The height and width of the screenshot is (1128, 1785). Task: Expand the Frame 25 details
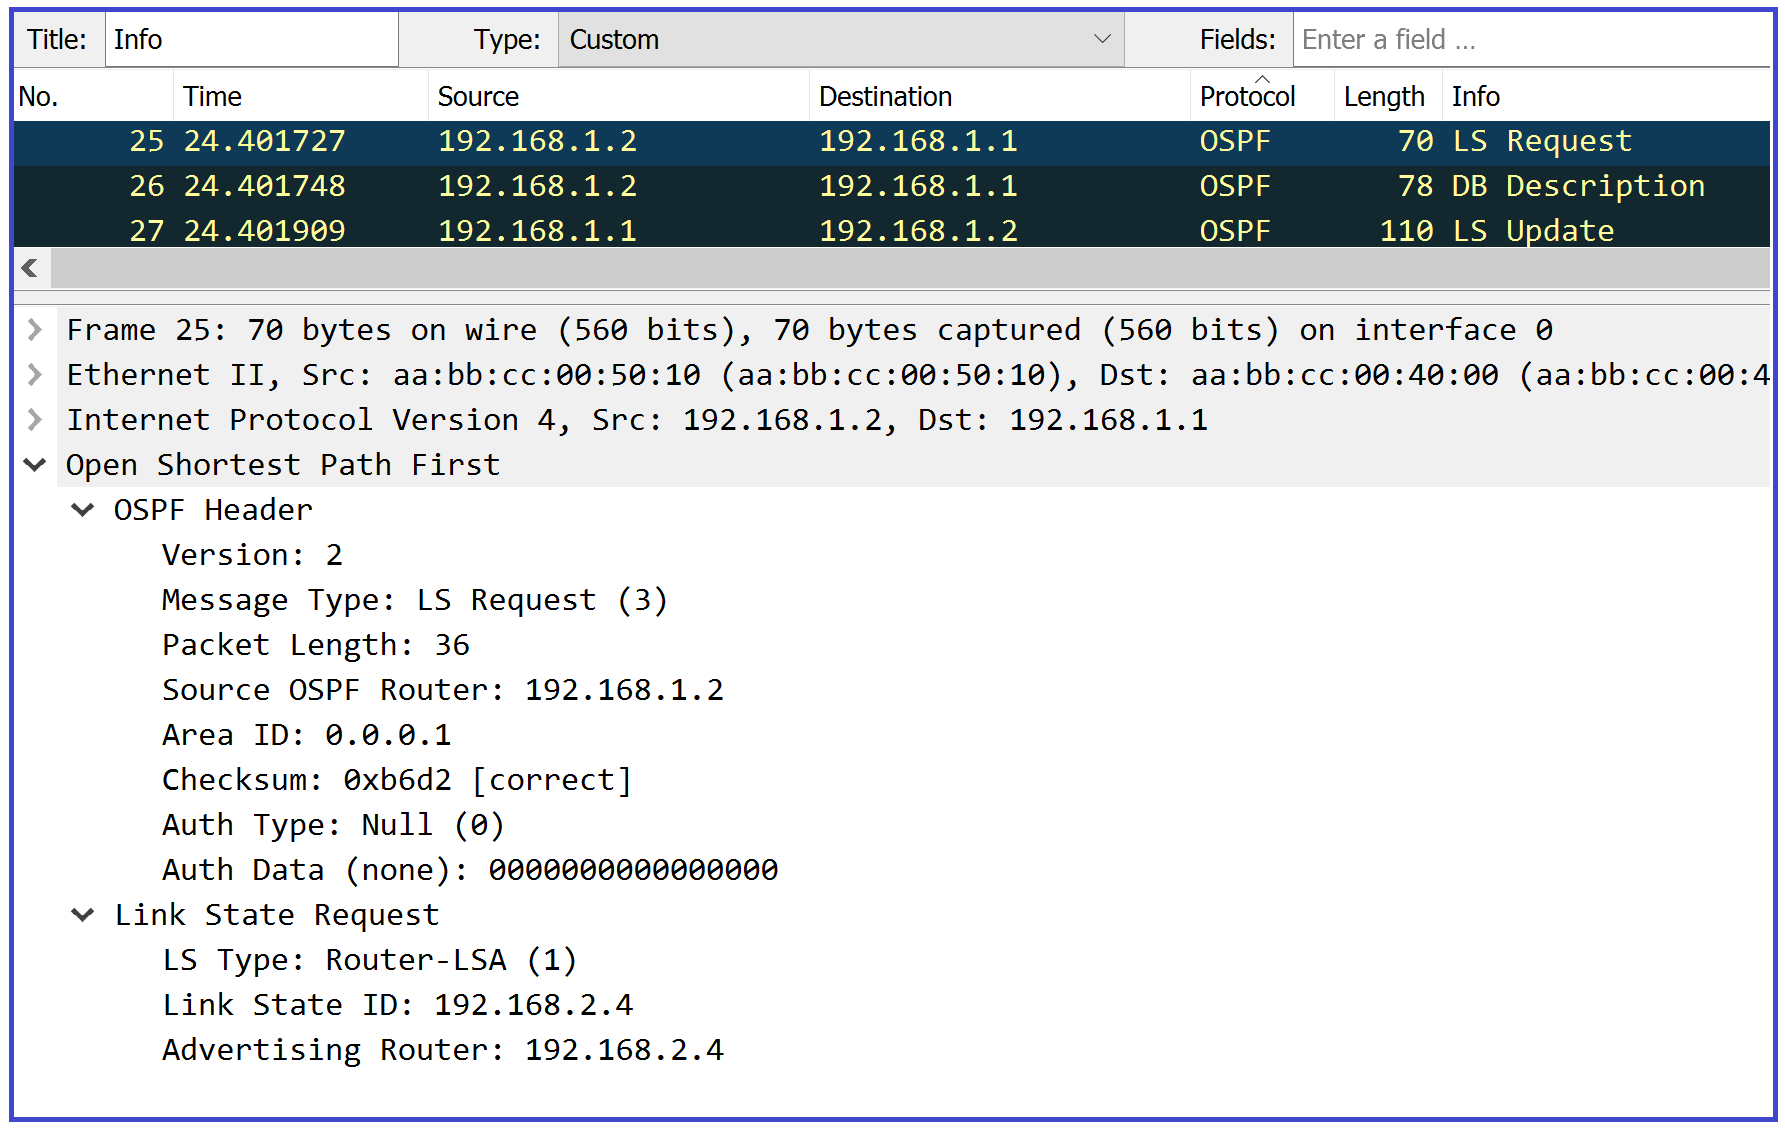pos(35,329)
